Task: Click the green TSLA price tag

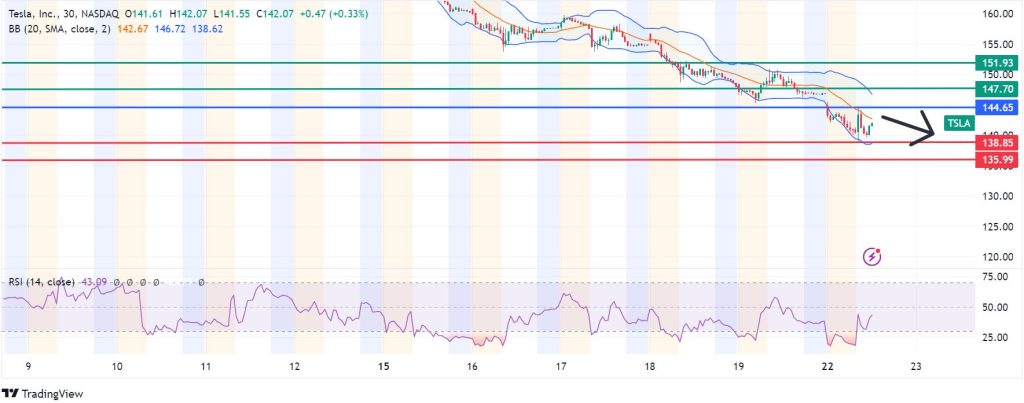Action: tap(958, 124)
